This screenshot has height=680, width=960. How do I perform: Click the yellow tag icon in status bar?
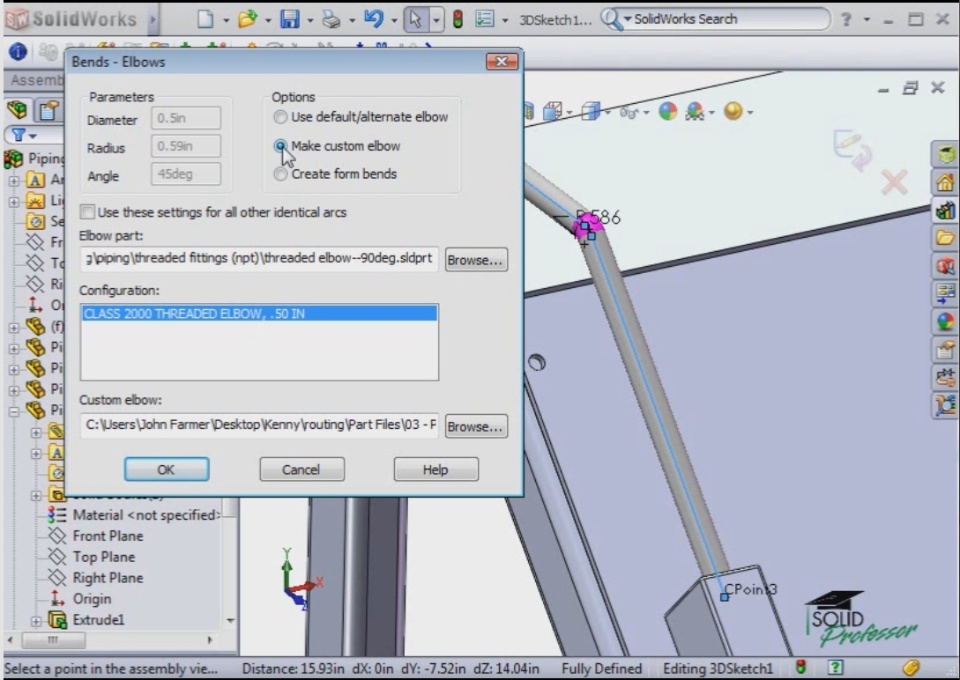click(911, 667)
